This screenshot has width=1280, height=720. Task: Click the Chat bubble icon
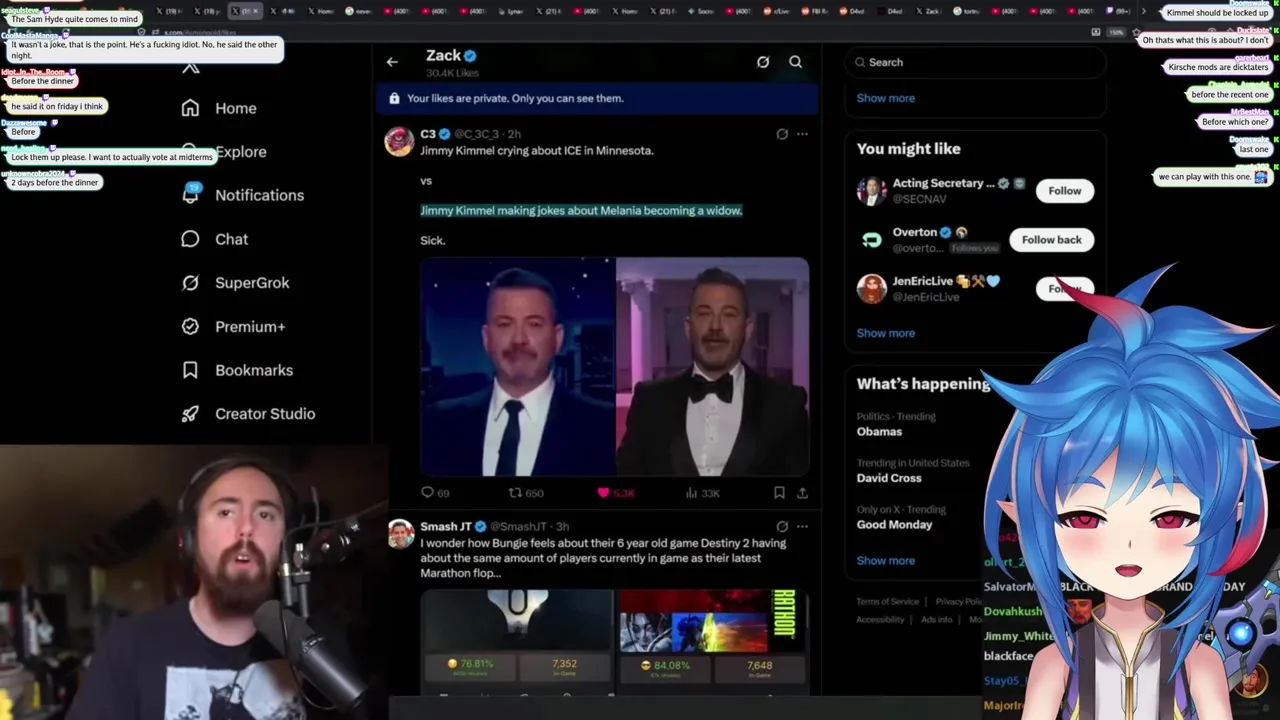tap(190, 239)
